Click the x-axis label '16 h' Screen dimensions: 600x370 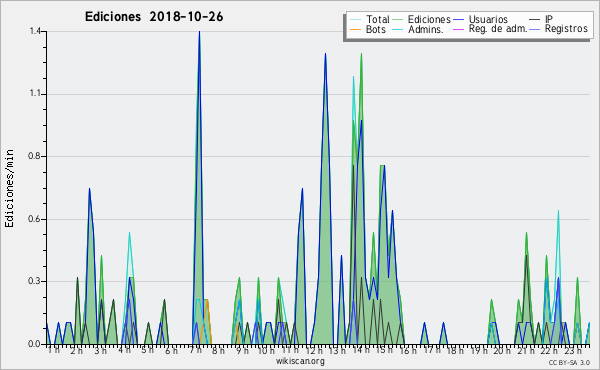coord(408,350)
